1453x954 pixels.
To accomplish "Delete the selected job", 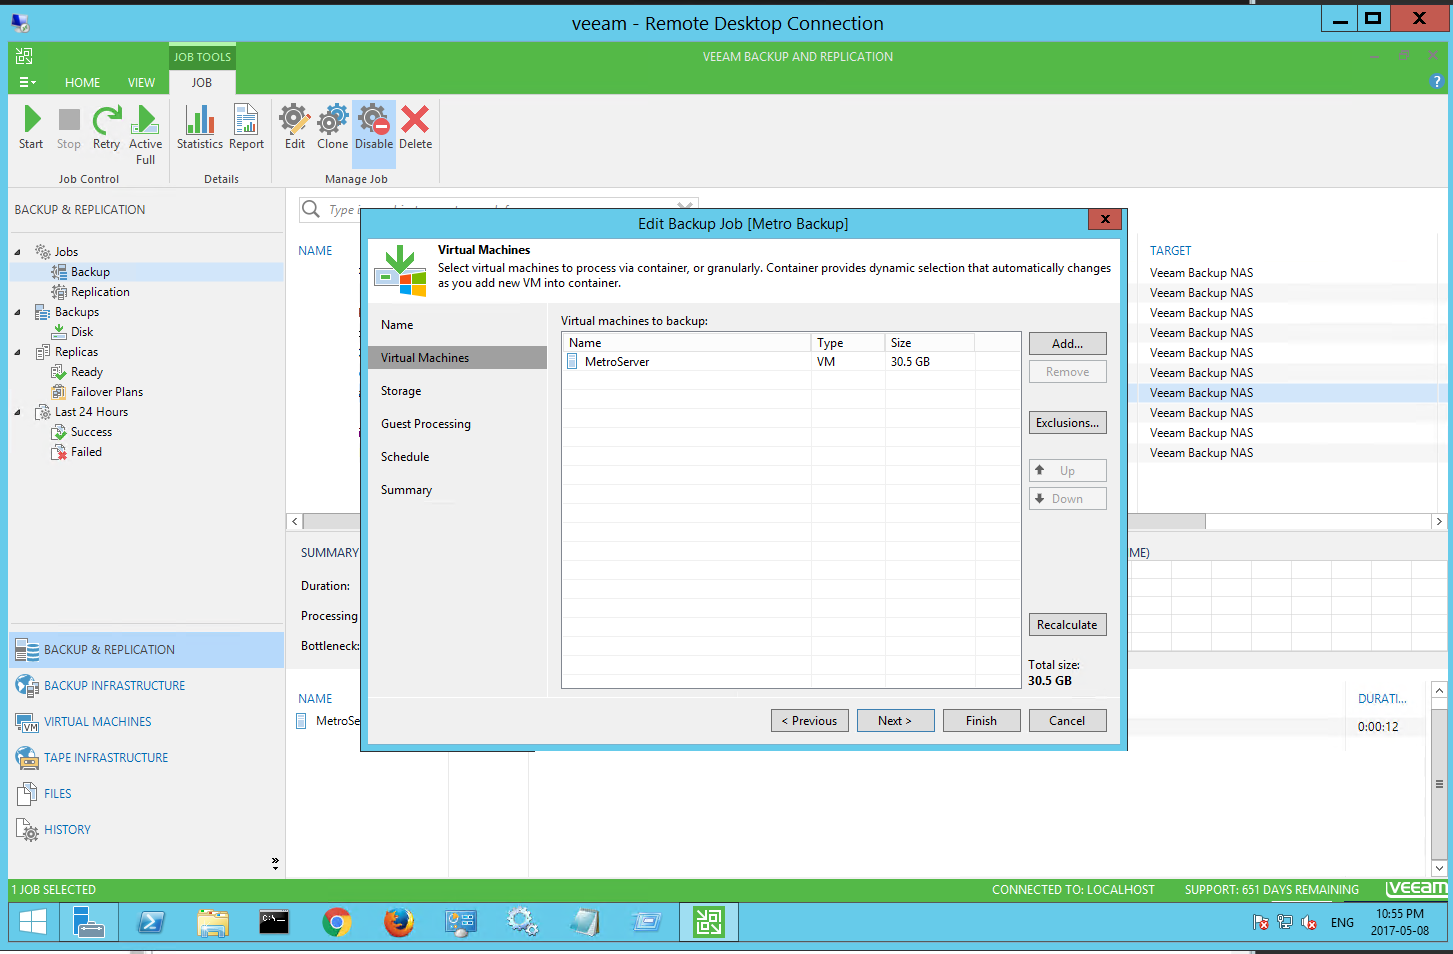I will 415,127.
